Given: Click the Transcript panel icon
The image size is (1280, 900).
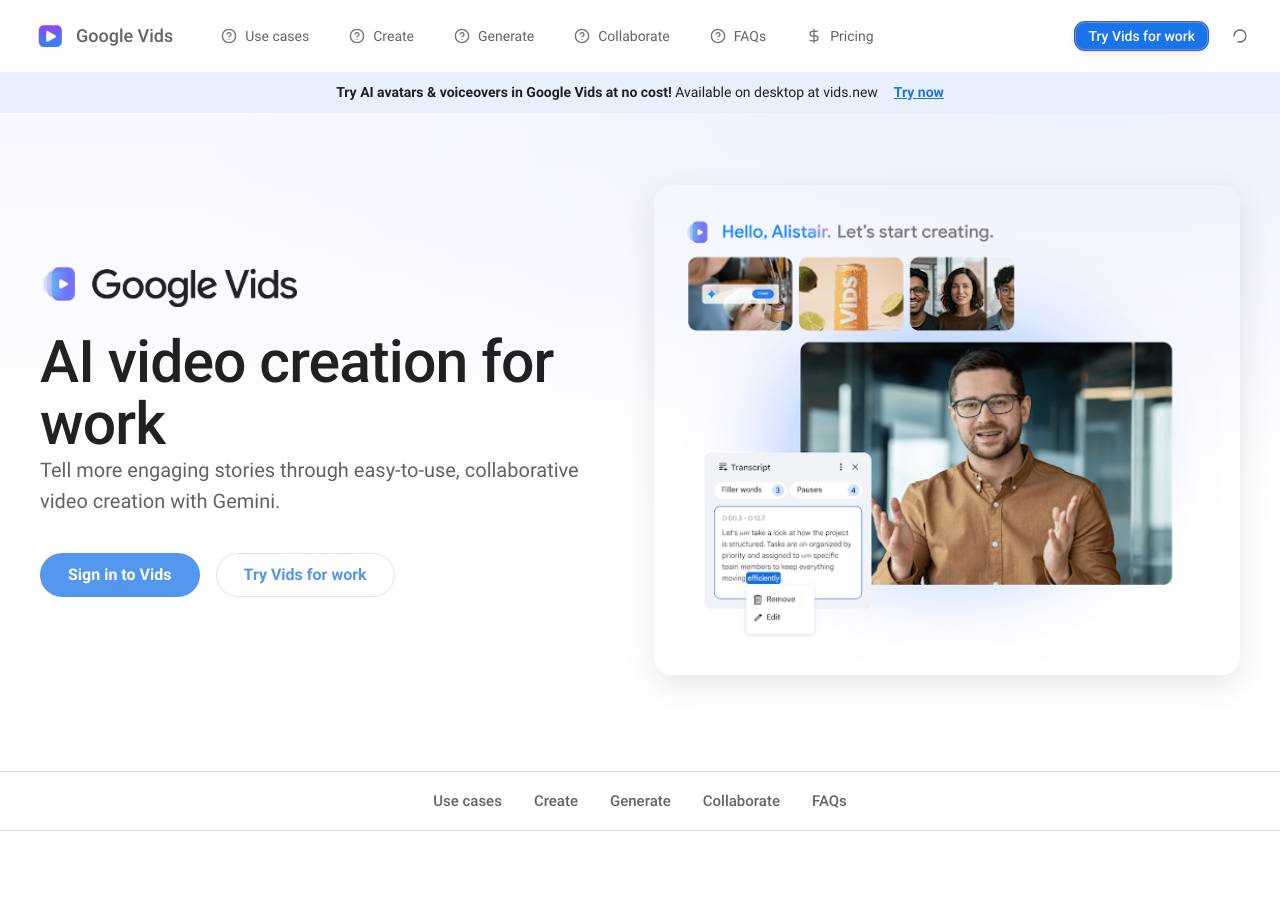Looking at the screenshot, I should tap(723, 467).
